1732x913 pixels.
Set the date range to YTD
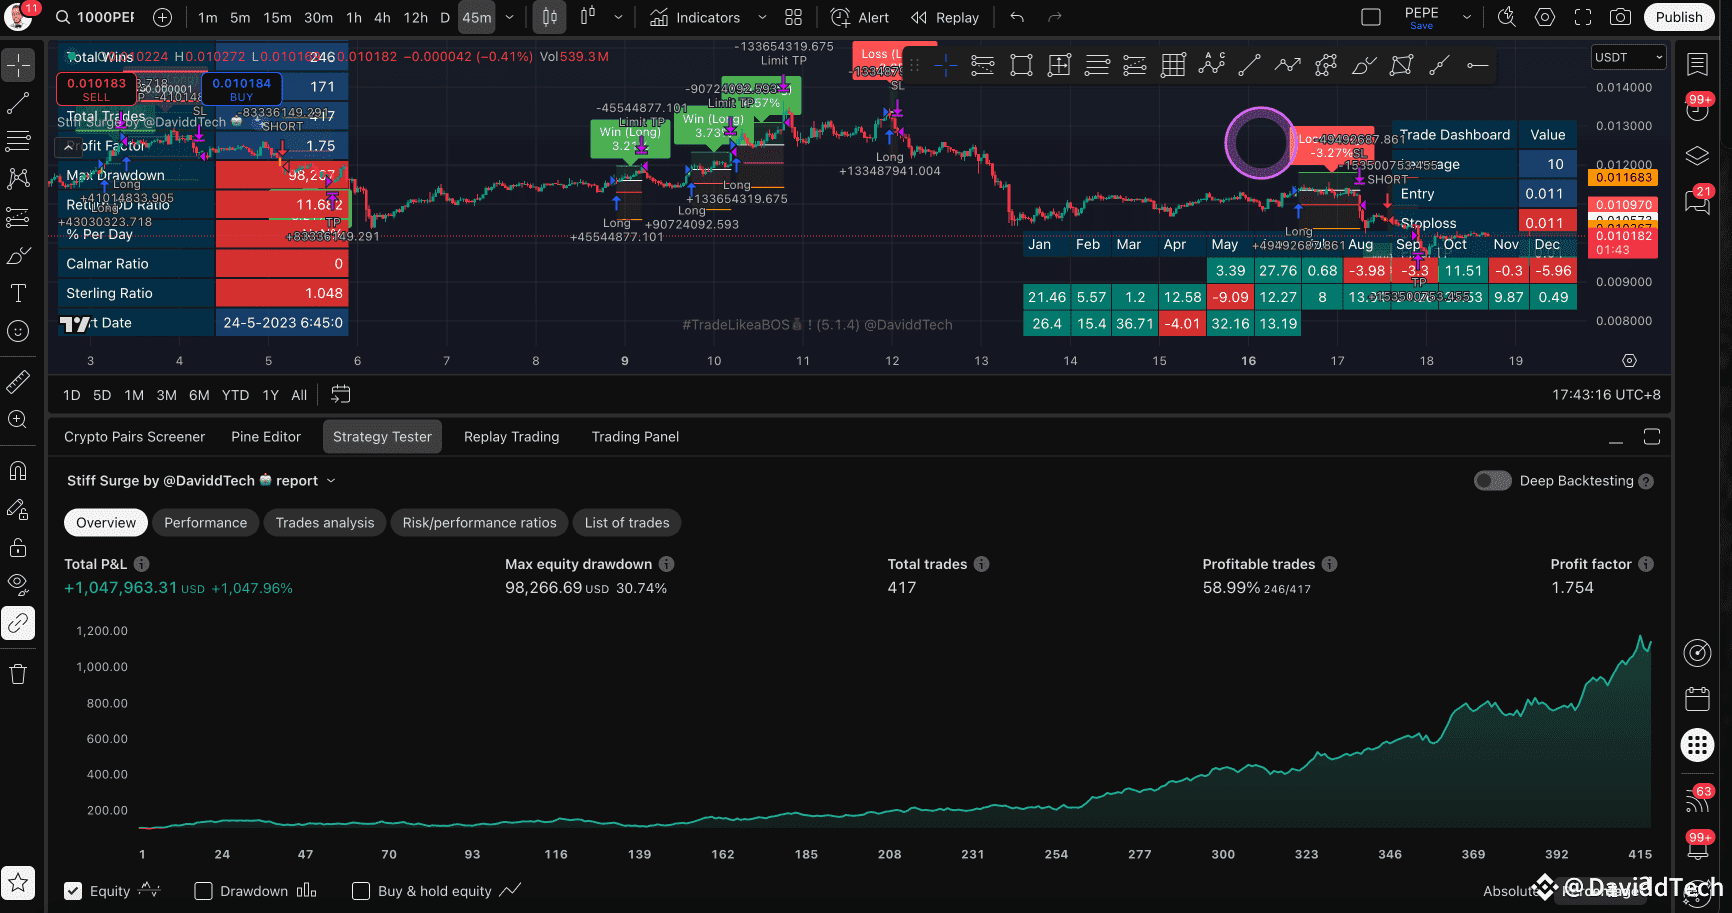tap(235, 395)
